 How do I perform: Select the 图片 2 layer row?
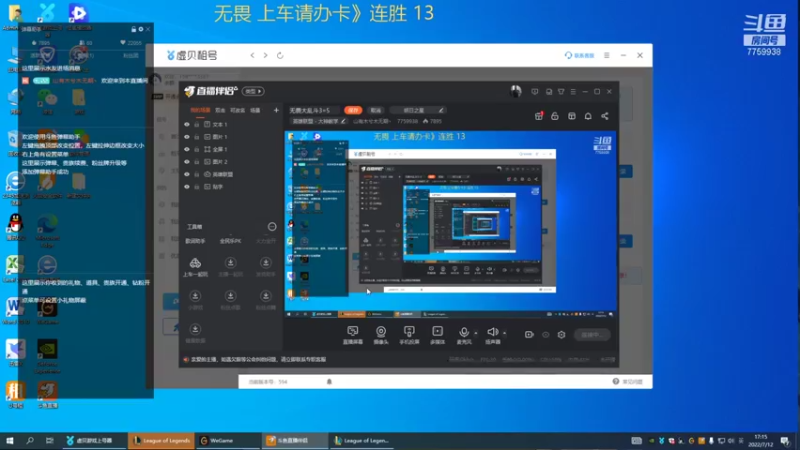[x=231, y=162]
